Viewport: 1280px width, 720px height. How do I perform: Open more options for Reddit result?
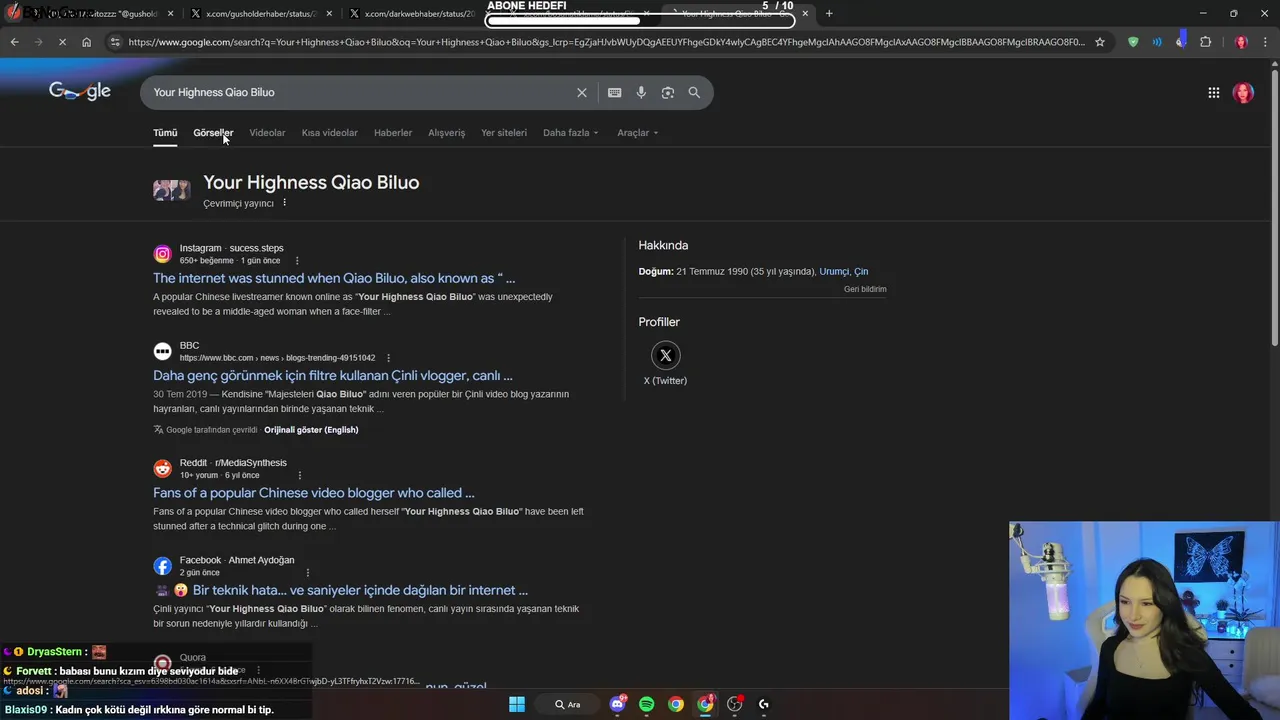coord(300,476)
